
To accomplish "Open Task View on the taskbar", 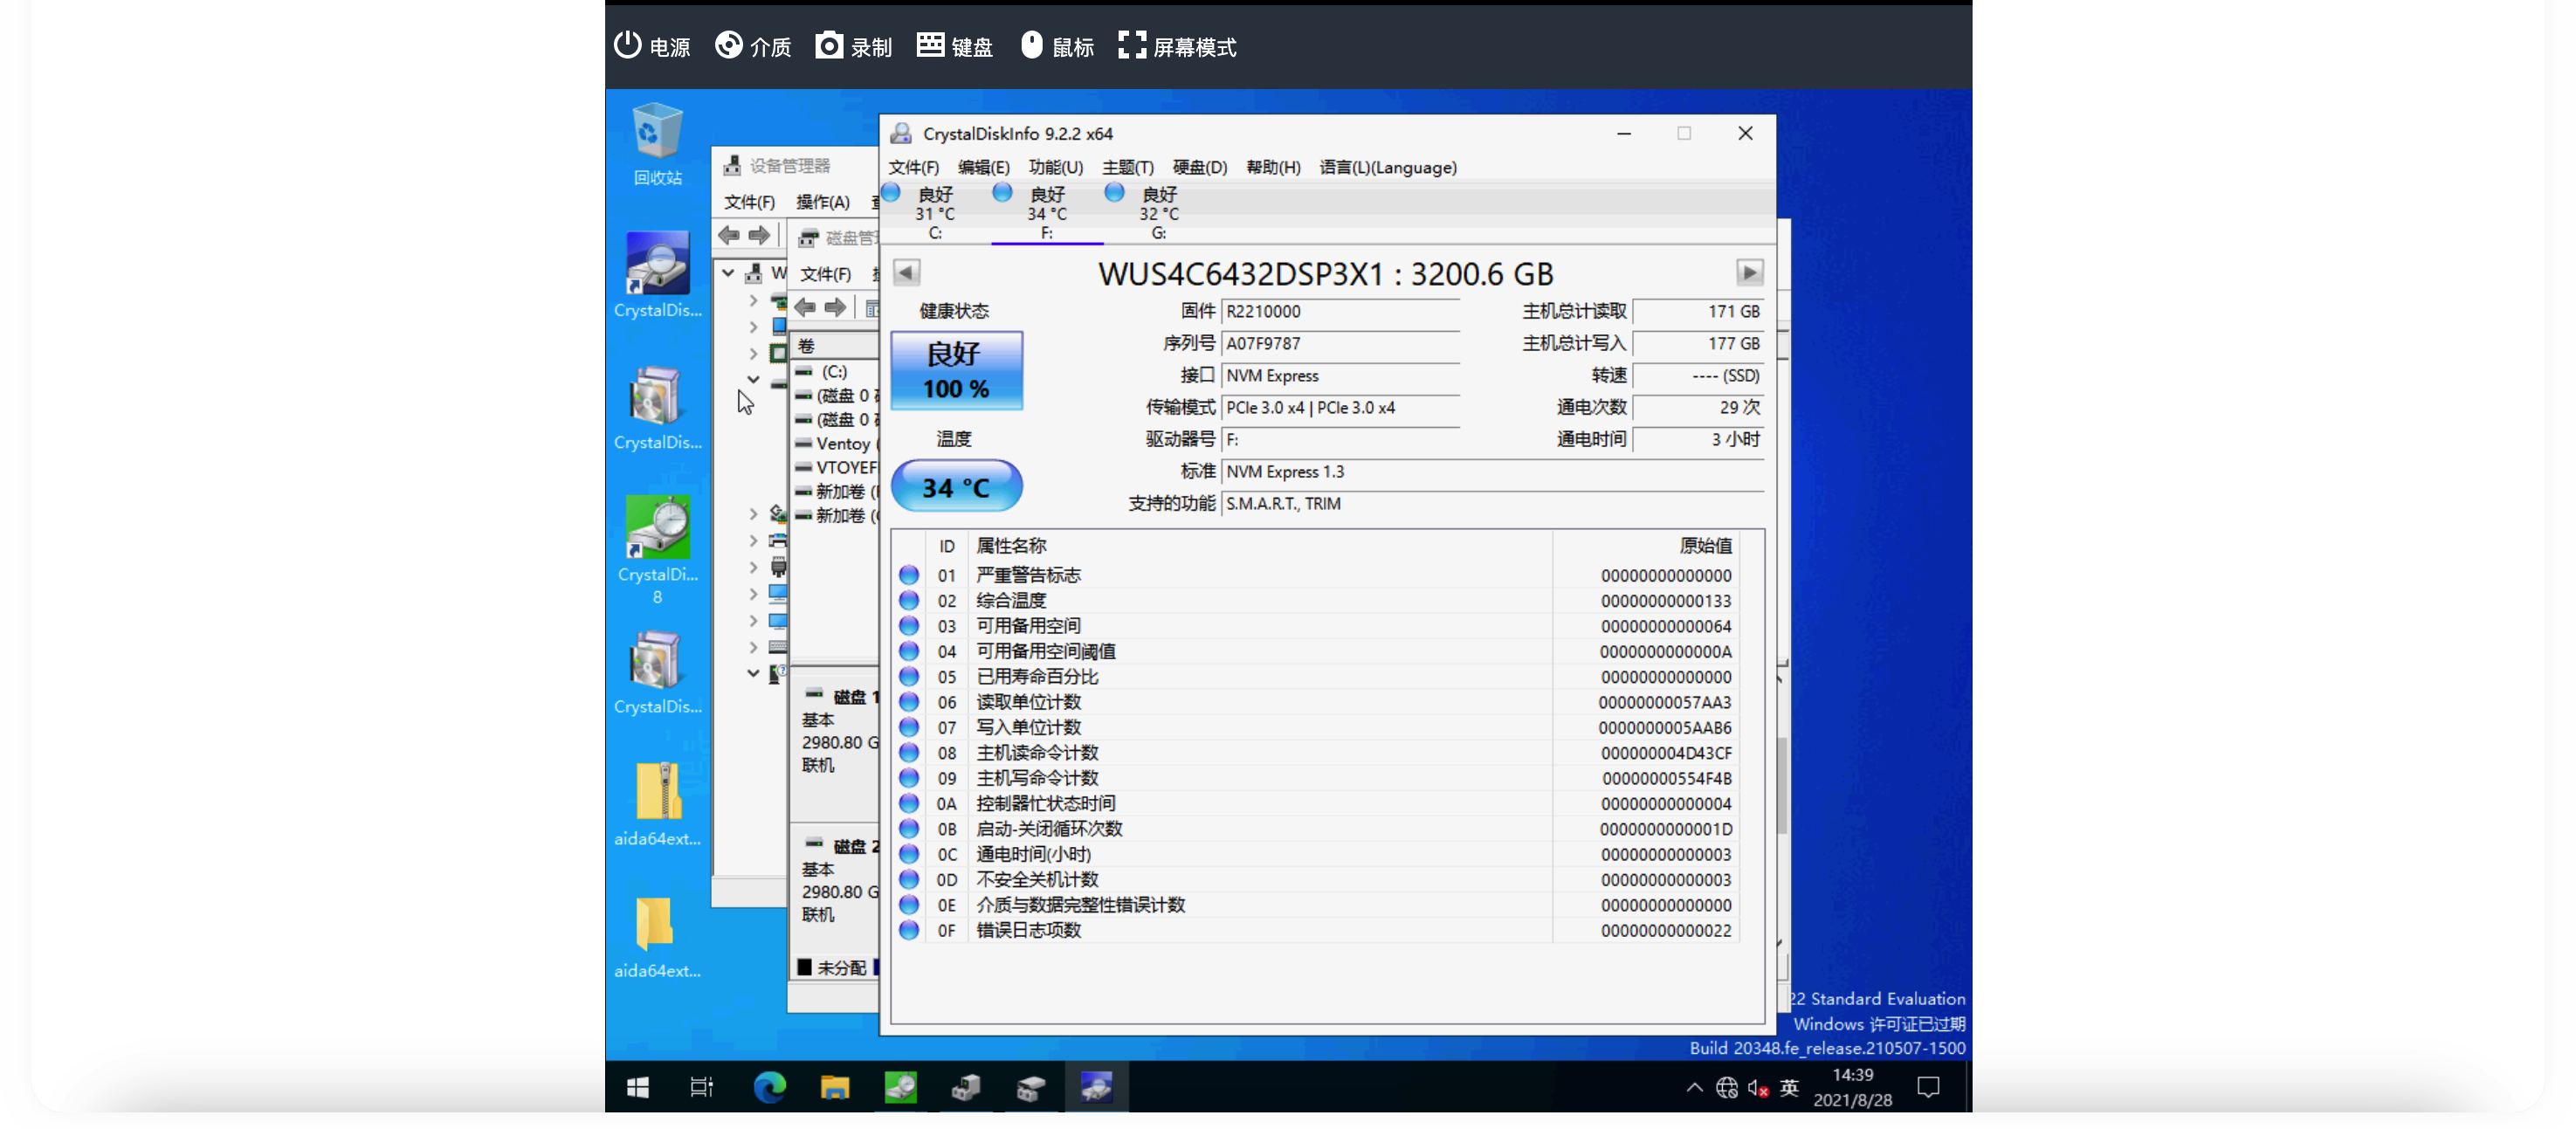I will [x=701, y=1086].
